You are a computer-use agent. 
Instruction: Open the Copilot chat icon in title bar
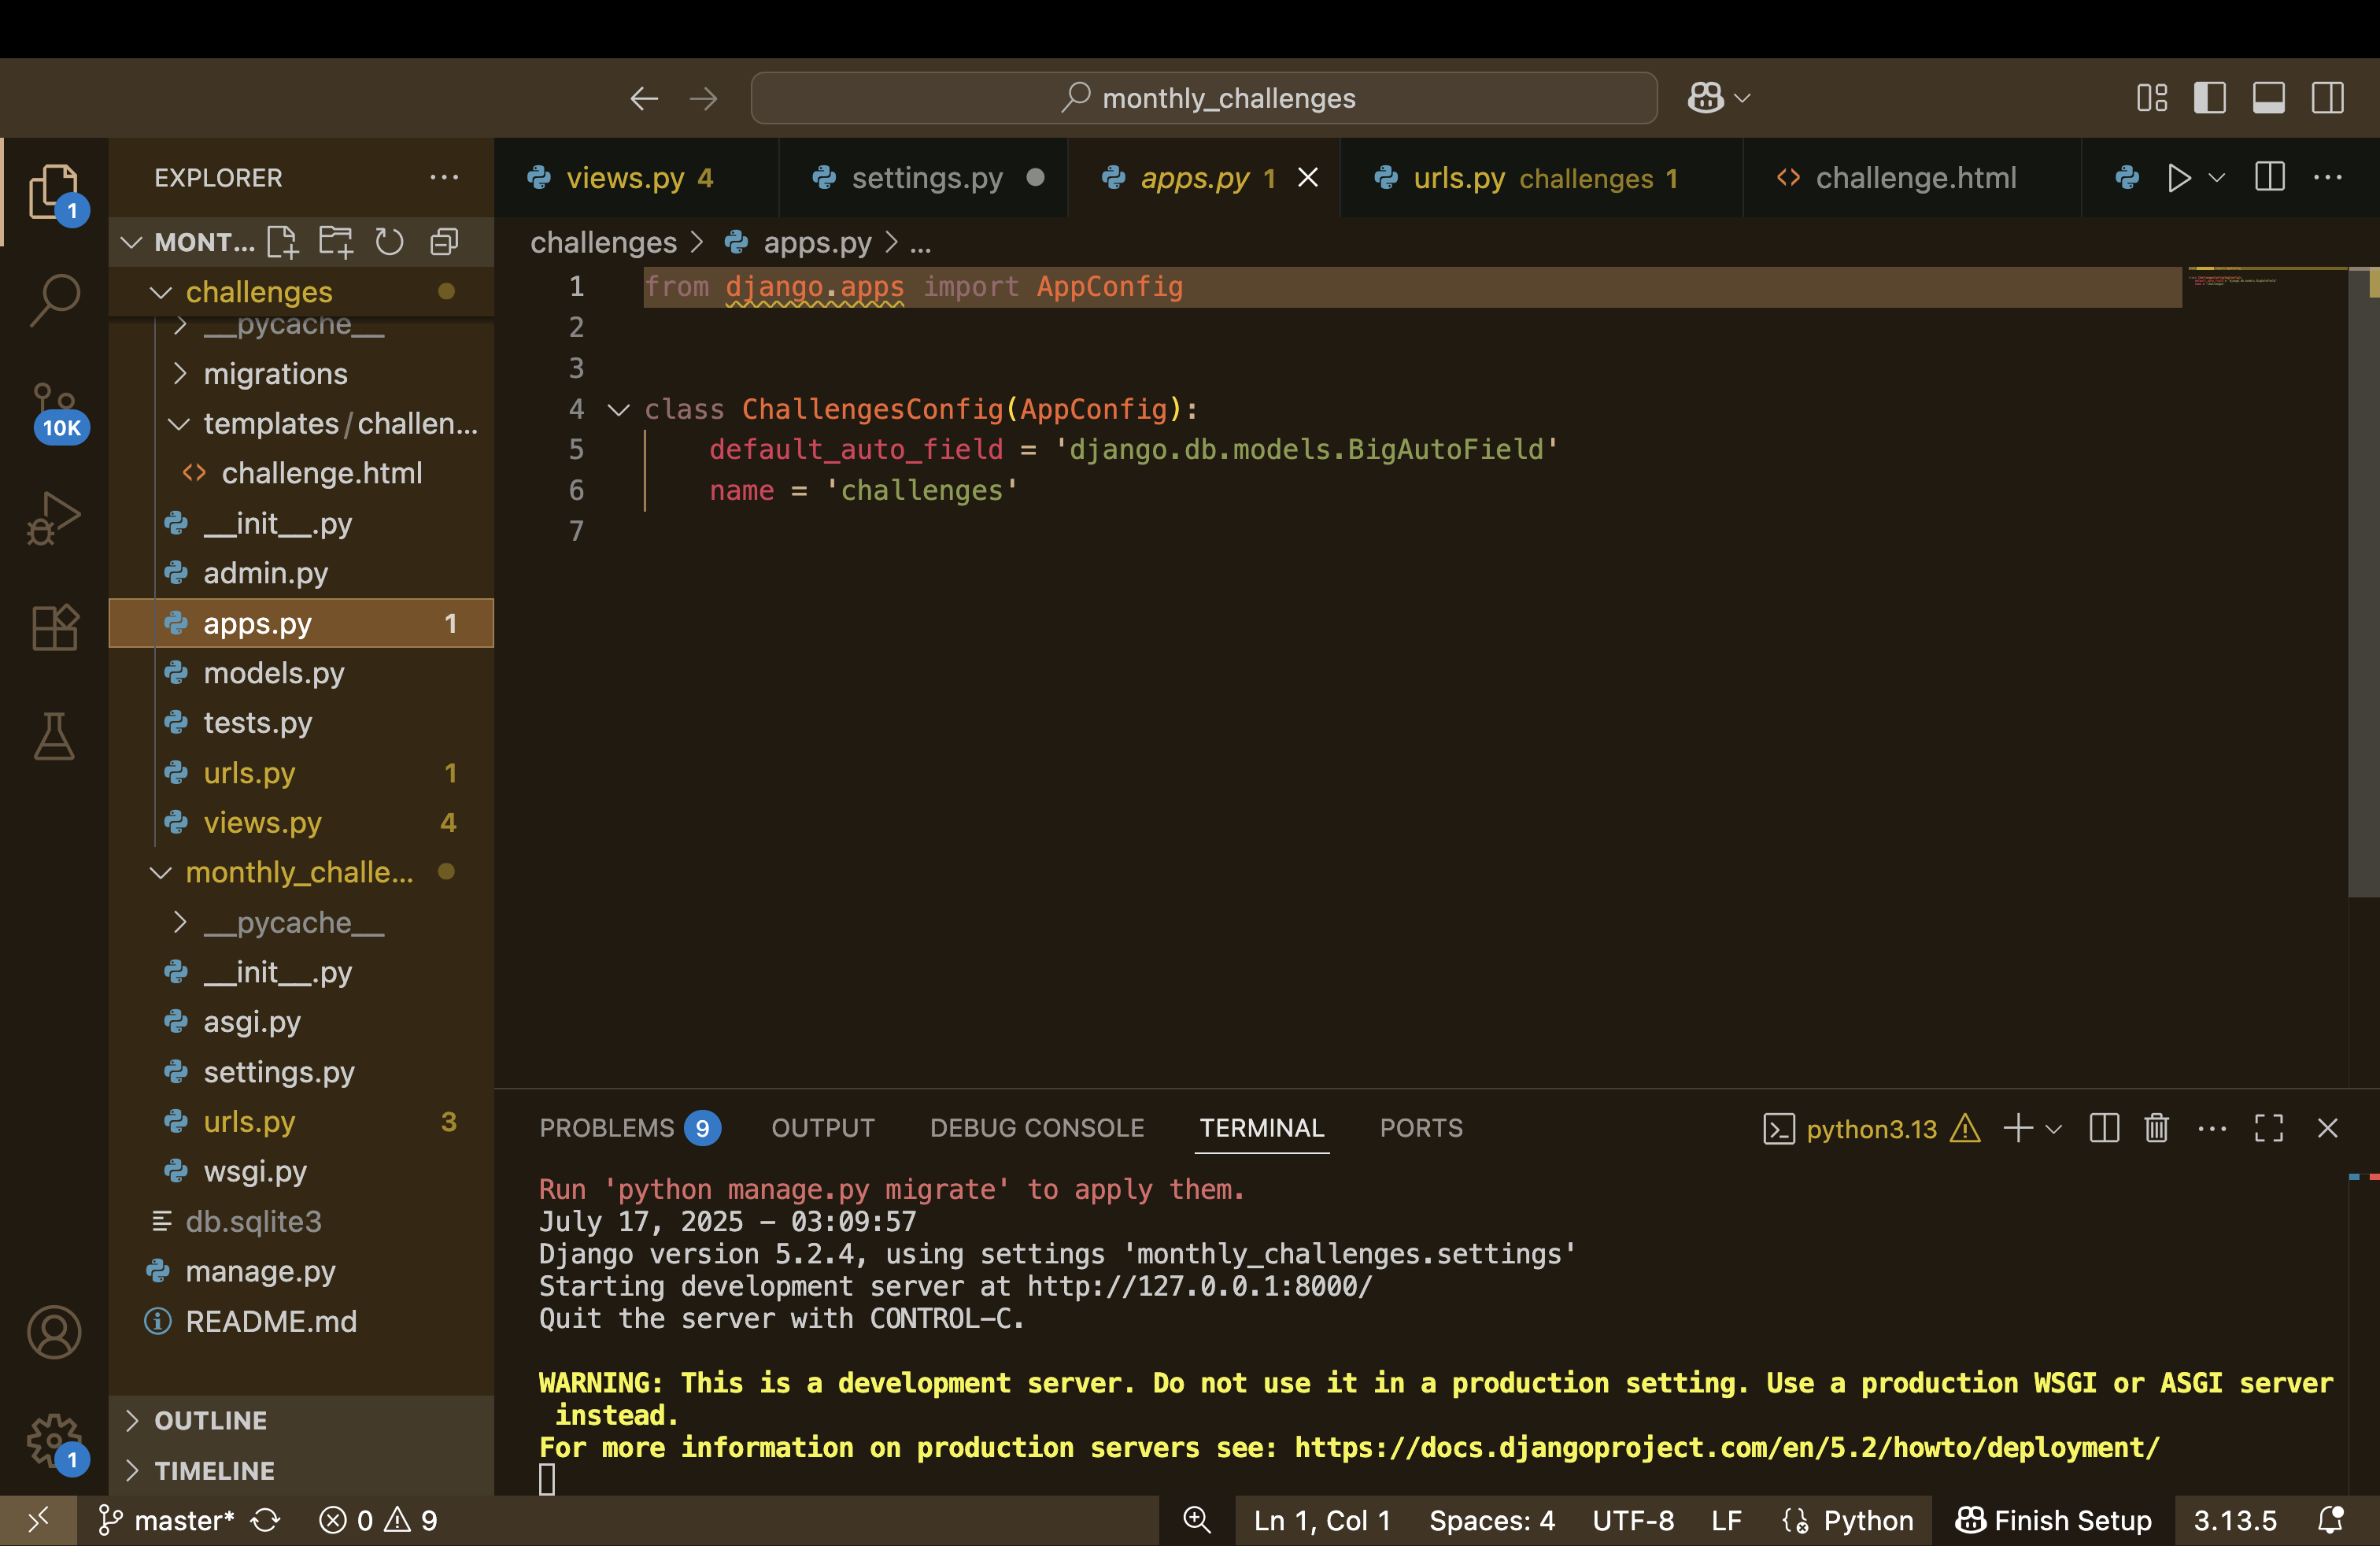coord(1706,98)
